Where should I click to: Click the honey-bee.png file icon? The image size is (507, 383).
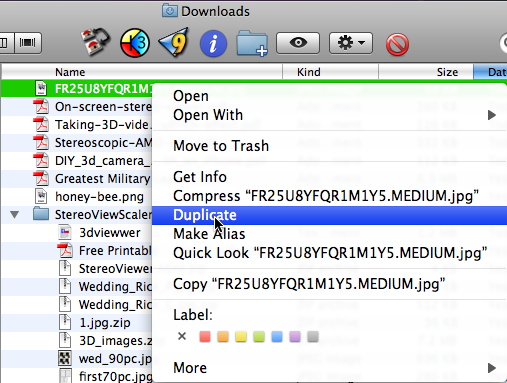click(x=41, y=196)
